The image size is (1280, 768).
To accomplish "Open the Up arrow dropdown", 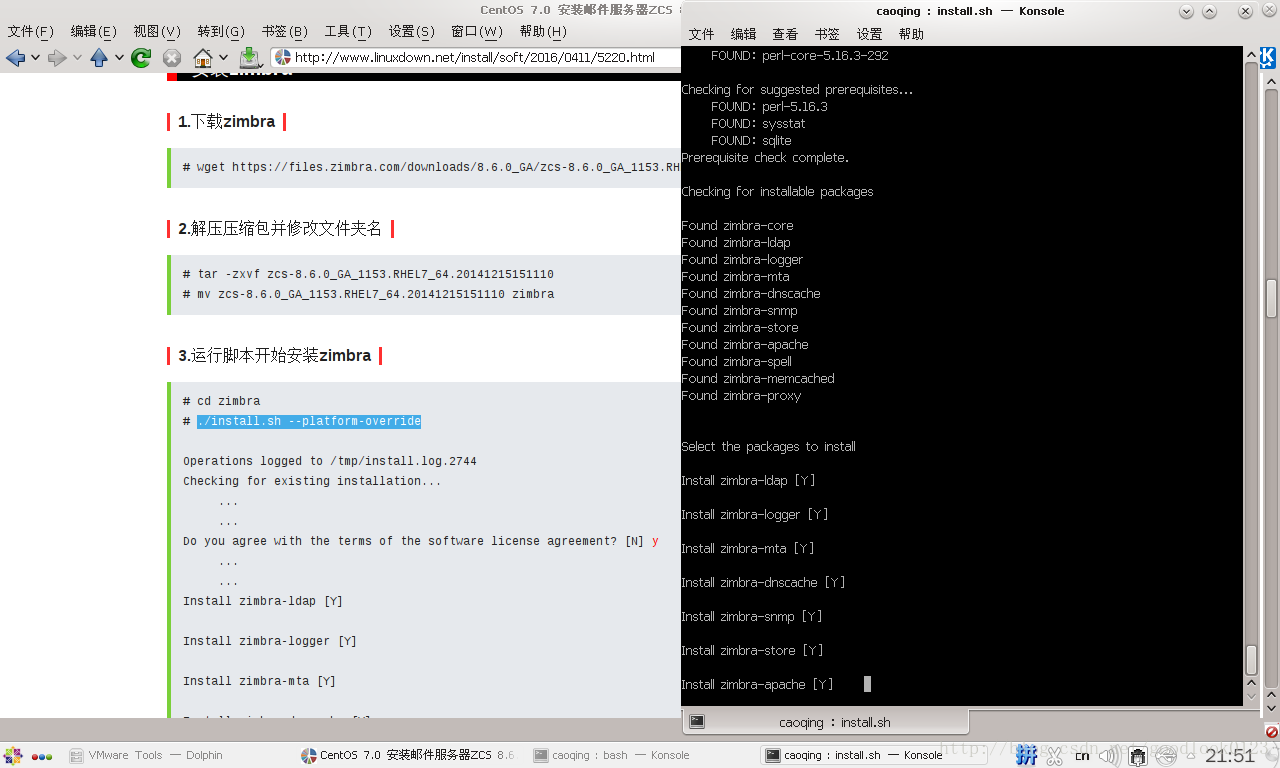I will tap(119, 58).
